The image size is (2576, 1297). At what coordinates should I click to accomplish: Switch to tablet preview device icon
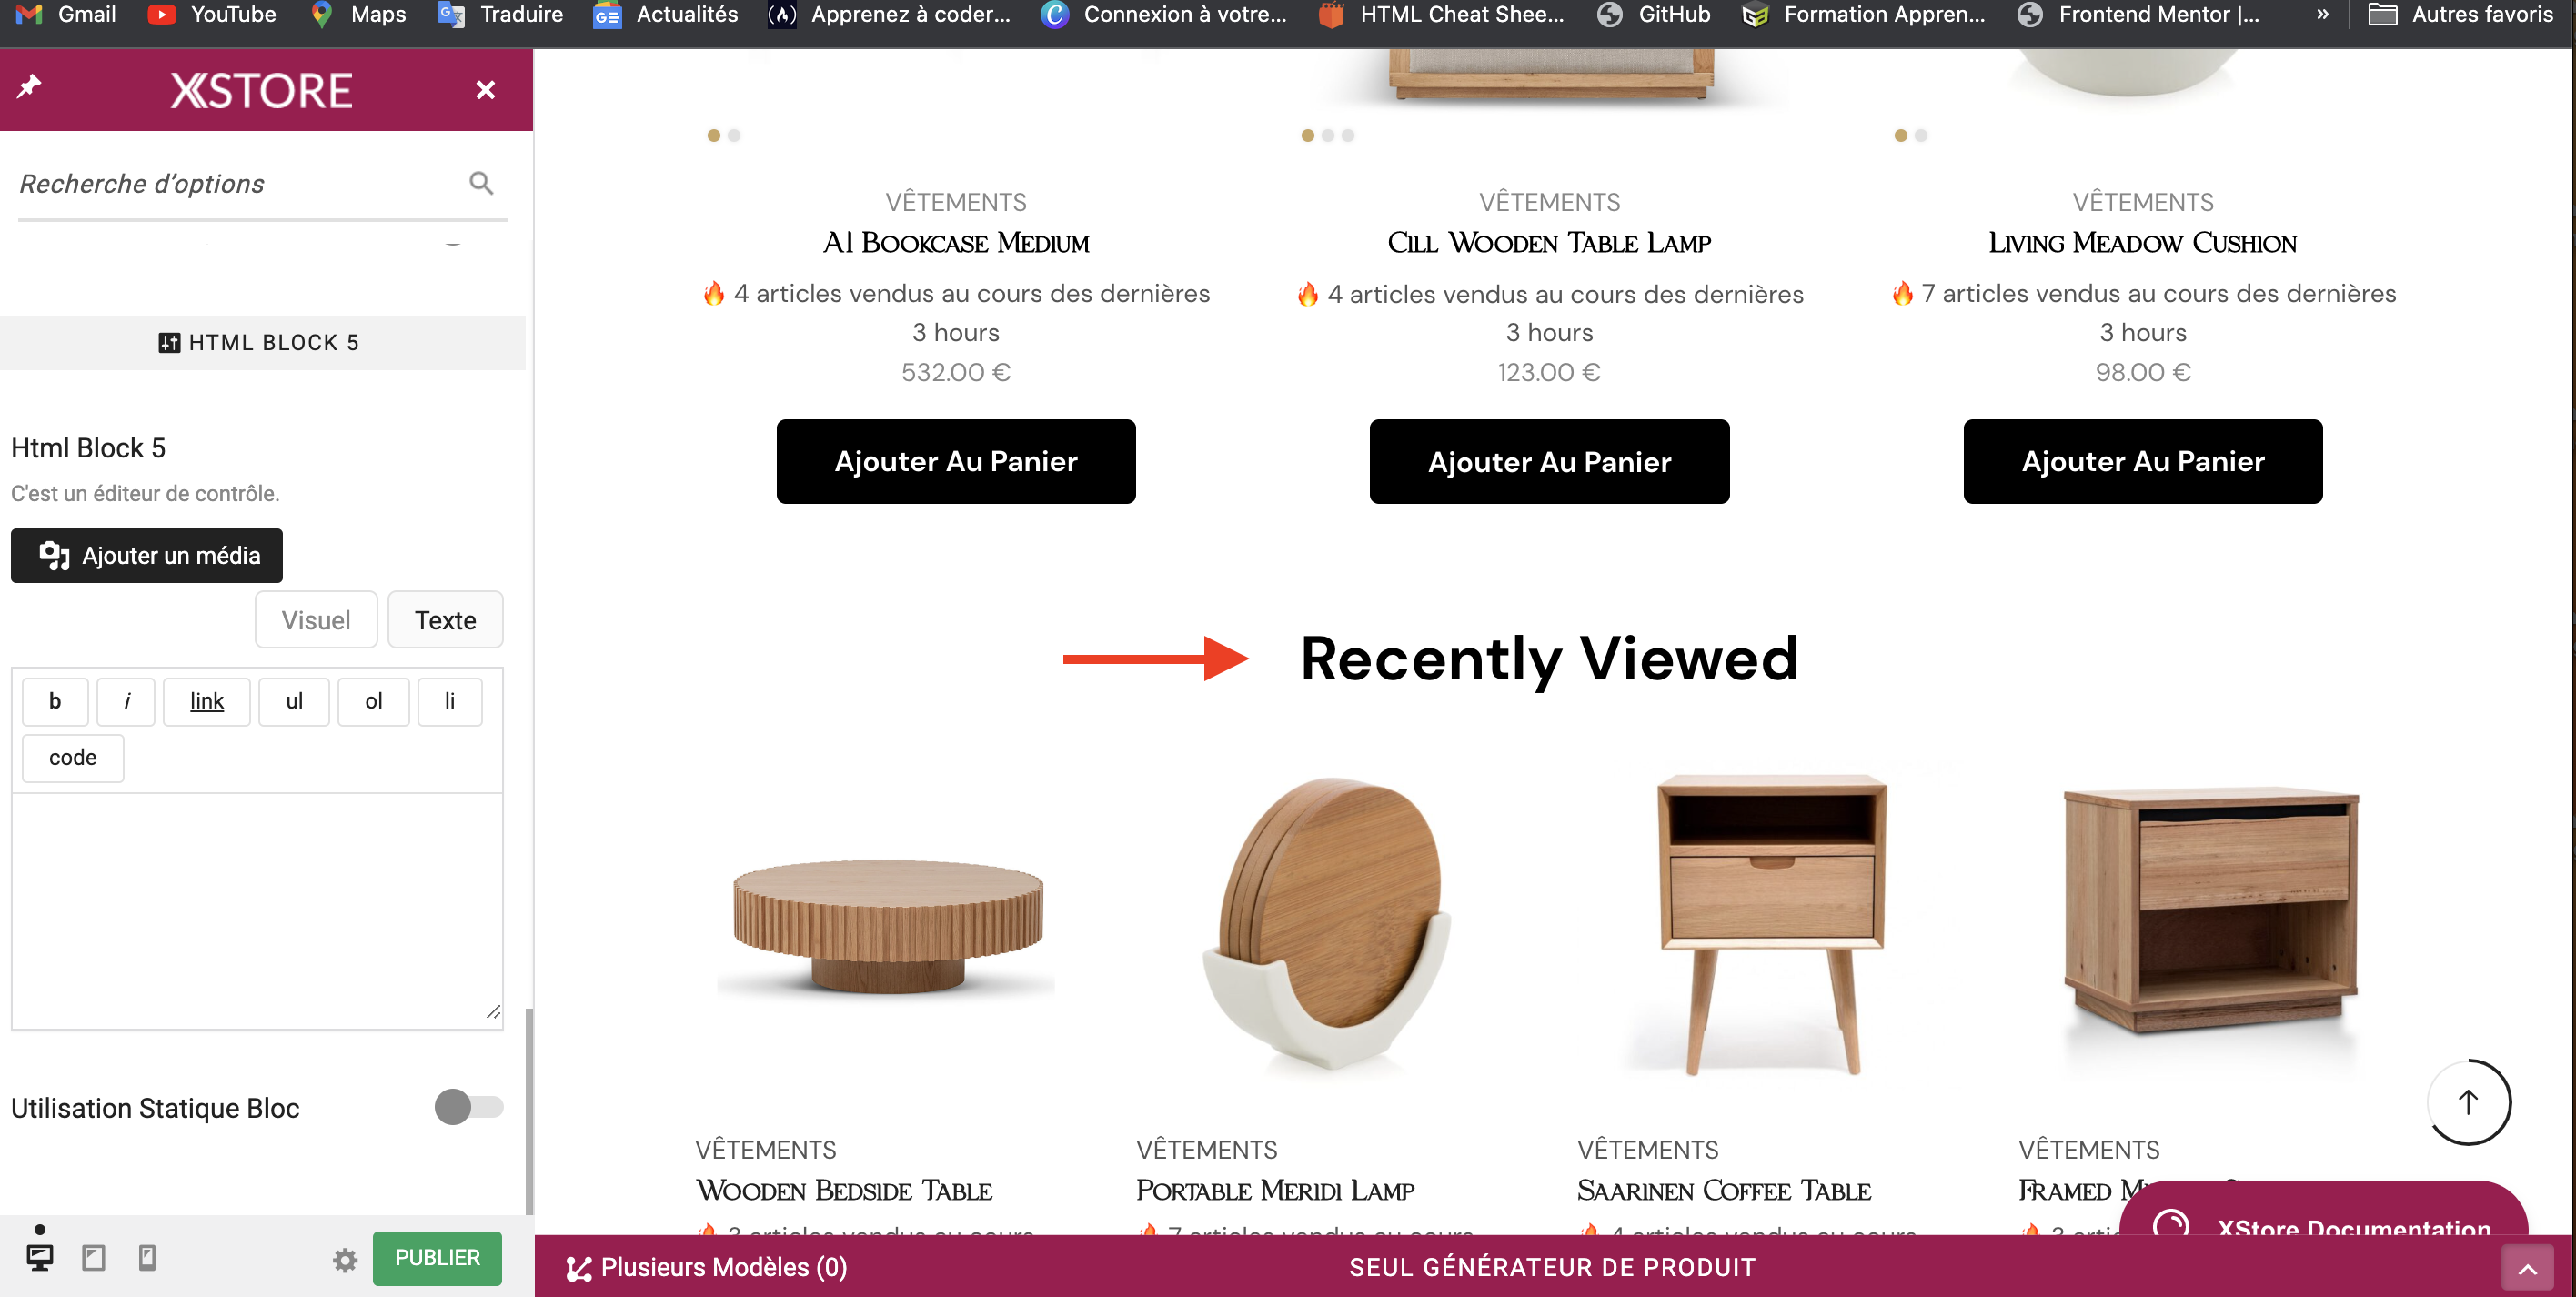coord(94,1257)
